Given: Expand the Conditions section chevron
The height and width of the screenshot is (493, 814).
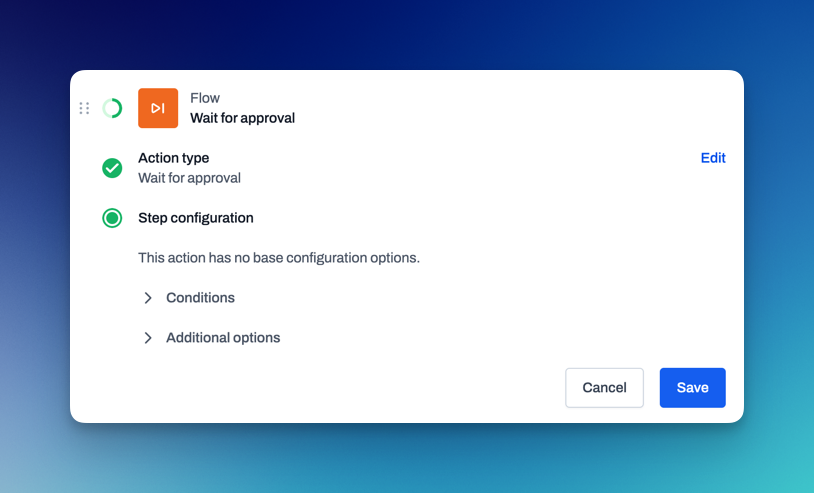Looking at the screenshot, I should tap(148, 298).
